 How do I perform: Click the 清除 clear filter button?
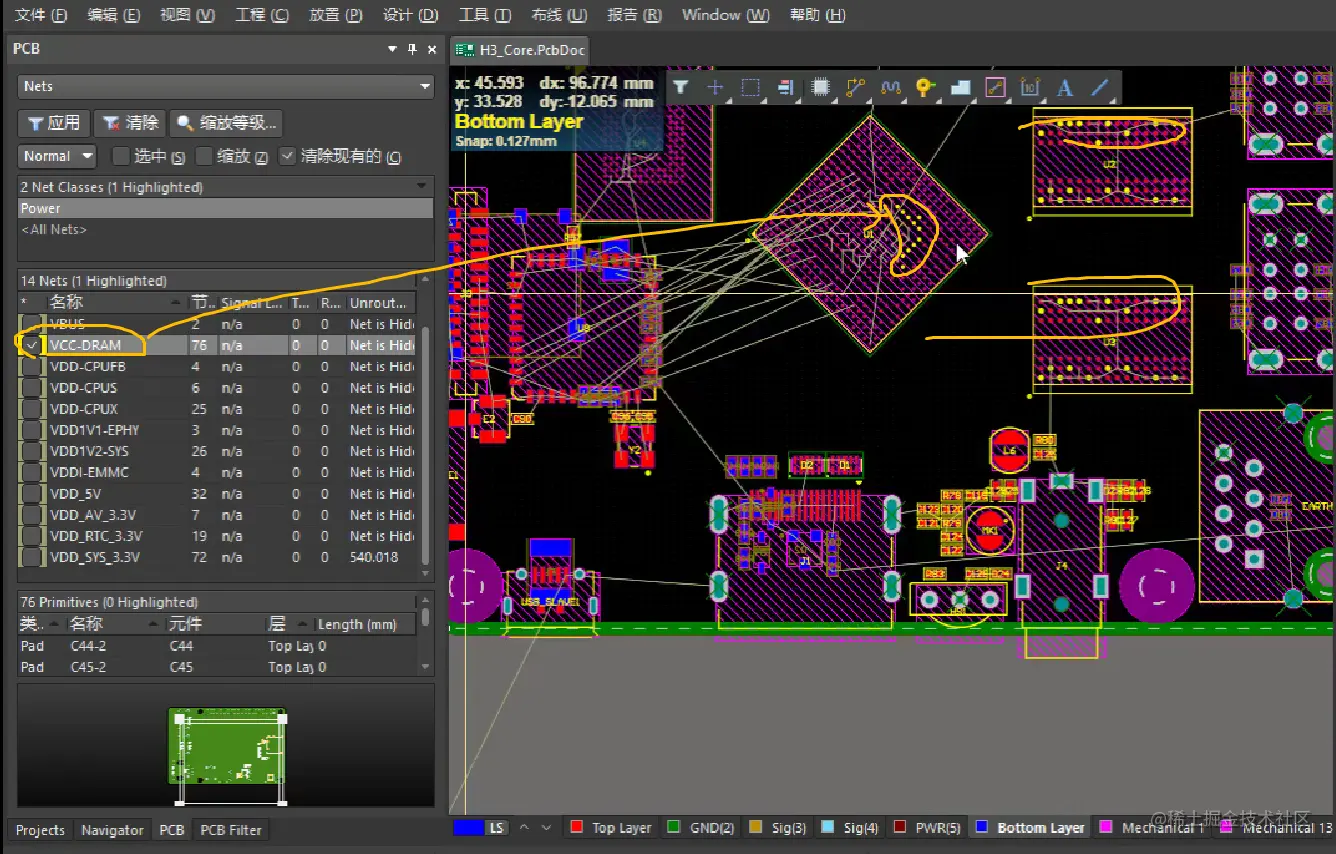pos(130,123)
